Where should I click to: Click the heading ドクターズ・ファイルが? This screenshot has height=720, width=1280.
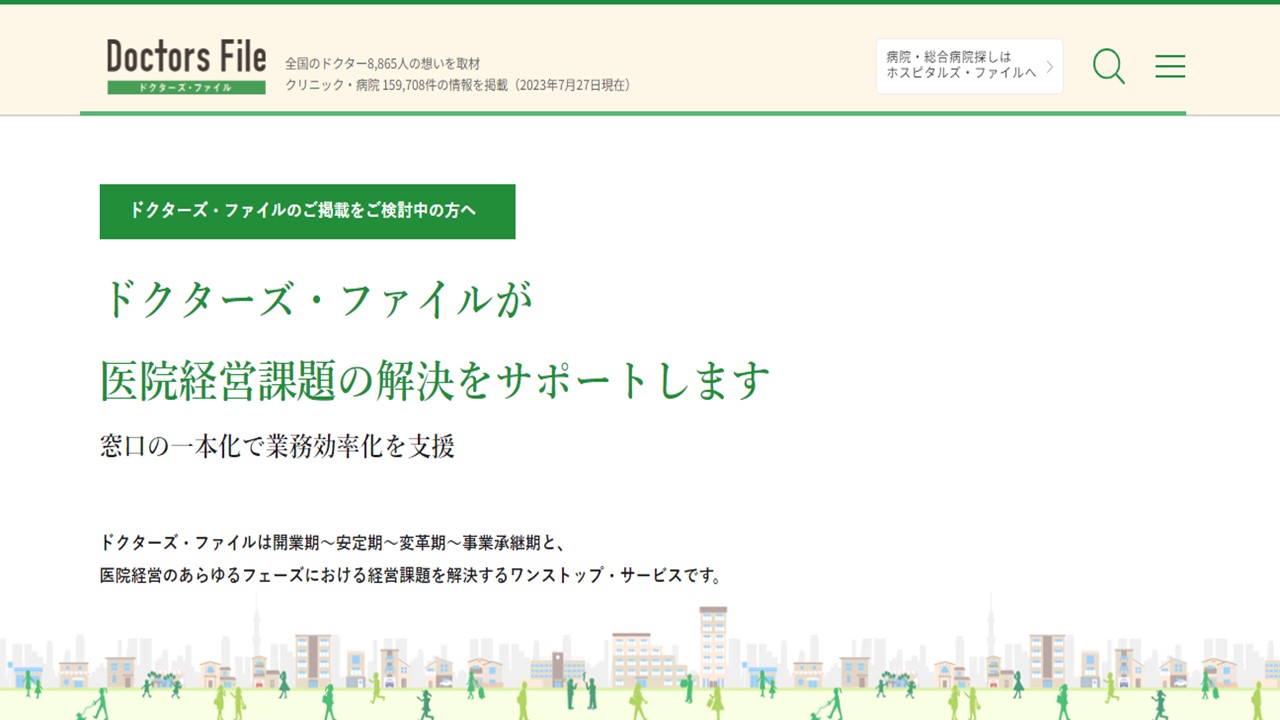(316, 300)
